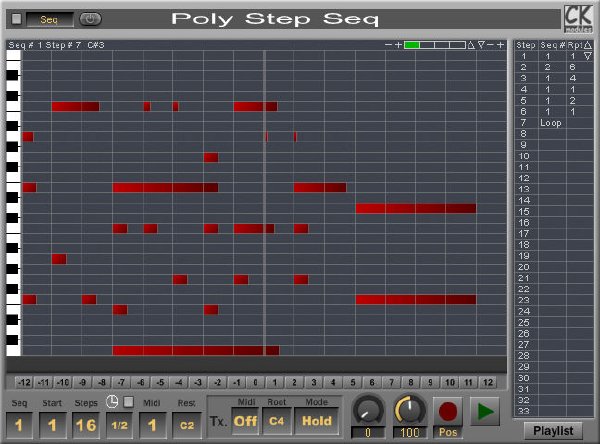Image resolution: width=600 pixels, height=444 pixels.
Task: Click the clock sync icon near Steps
Action: pyautogui.click(x=112, y=402)
